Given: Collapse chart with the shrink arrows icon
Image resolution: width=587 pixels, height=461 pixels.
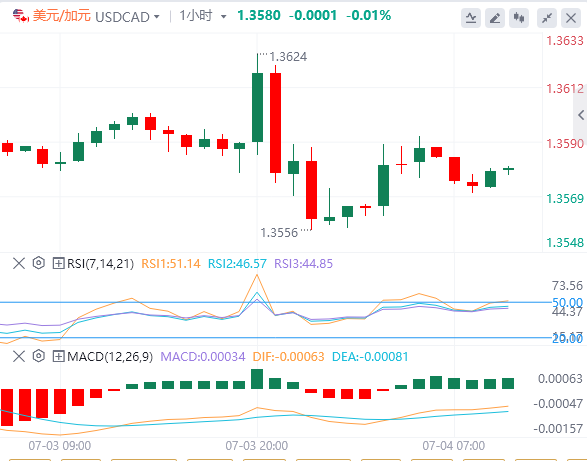Looking at the screenshot, I should [x=547, y=18].
